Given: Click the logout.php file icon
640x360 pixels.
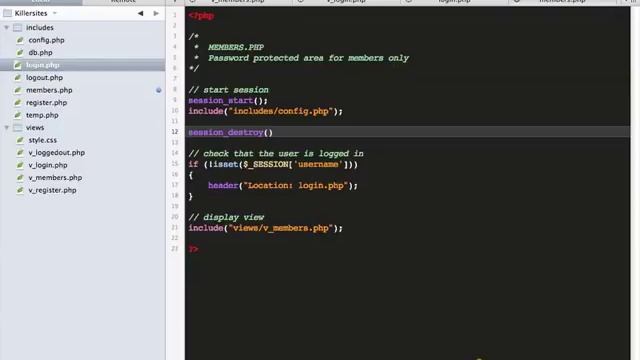Looking at the screenshot, I should [x=18, y=78].
